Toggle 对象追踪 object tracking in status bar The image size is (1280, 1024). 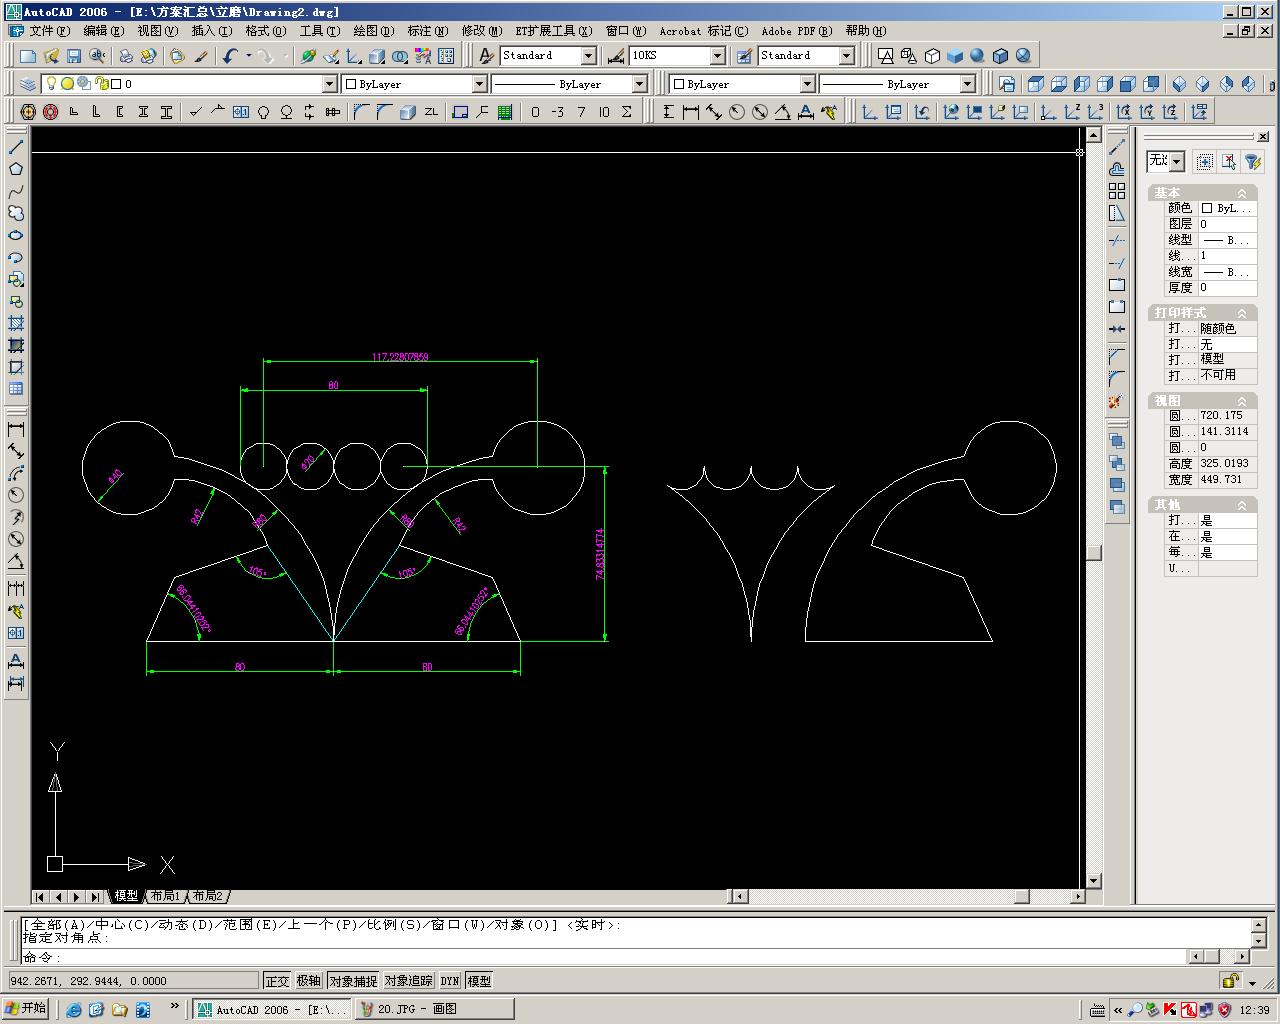[409, 981]
